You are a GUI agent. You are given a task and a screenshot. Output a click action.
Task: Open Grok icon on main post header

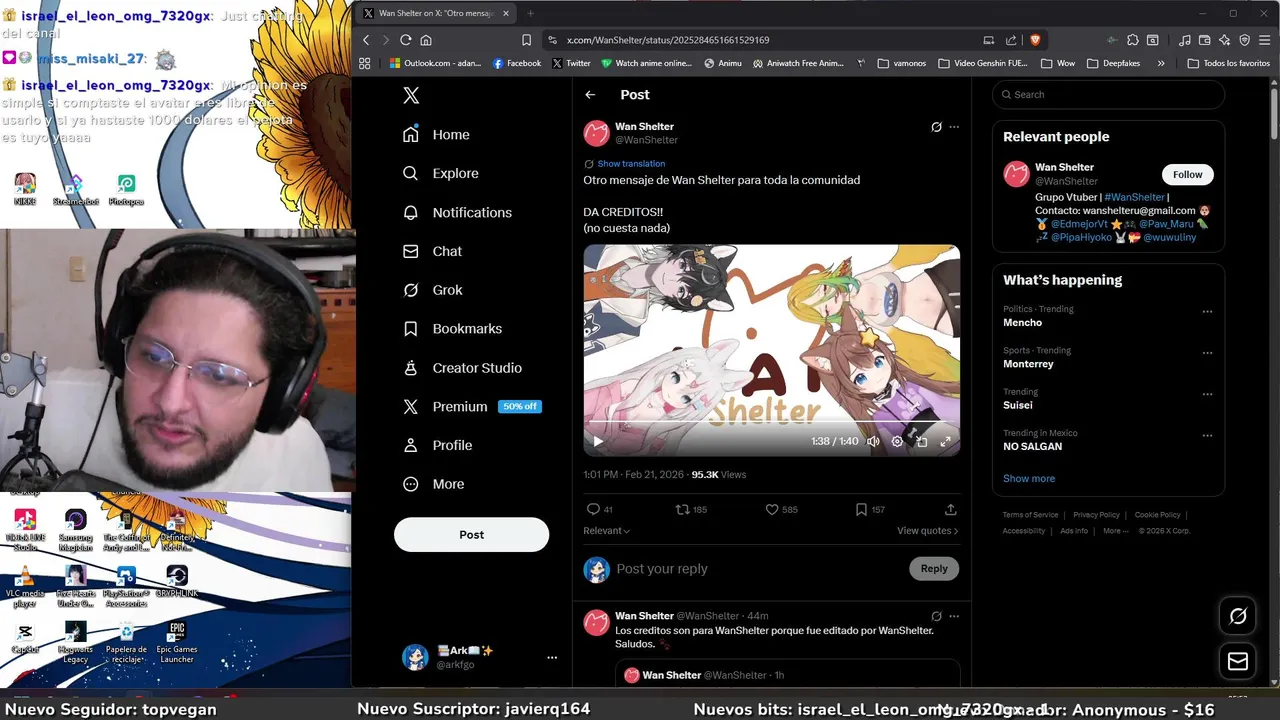point(936,127)
